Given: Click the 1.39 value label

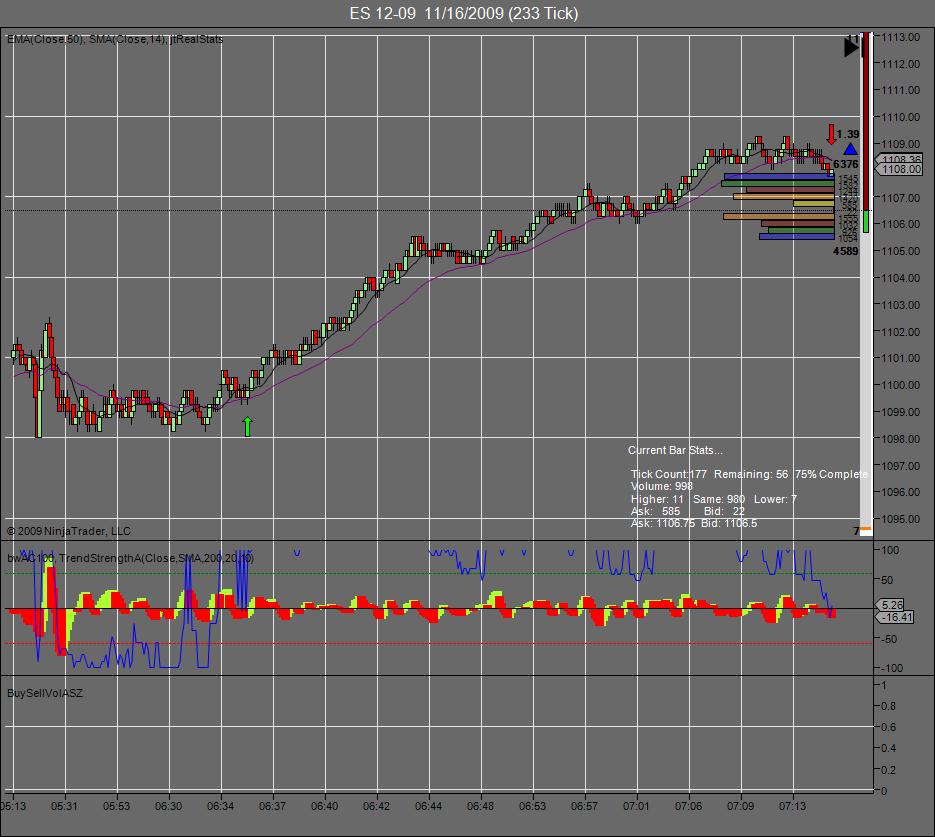Looking at the screenshot, I should [x=847, y=134].
